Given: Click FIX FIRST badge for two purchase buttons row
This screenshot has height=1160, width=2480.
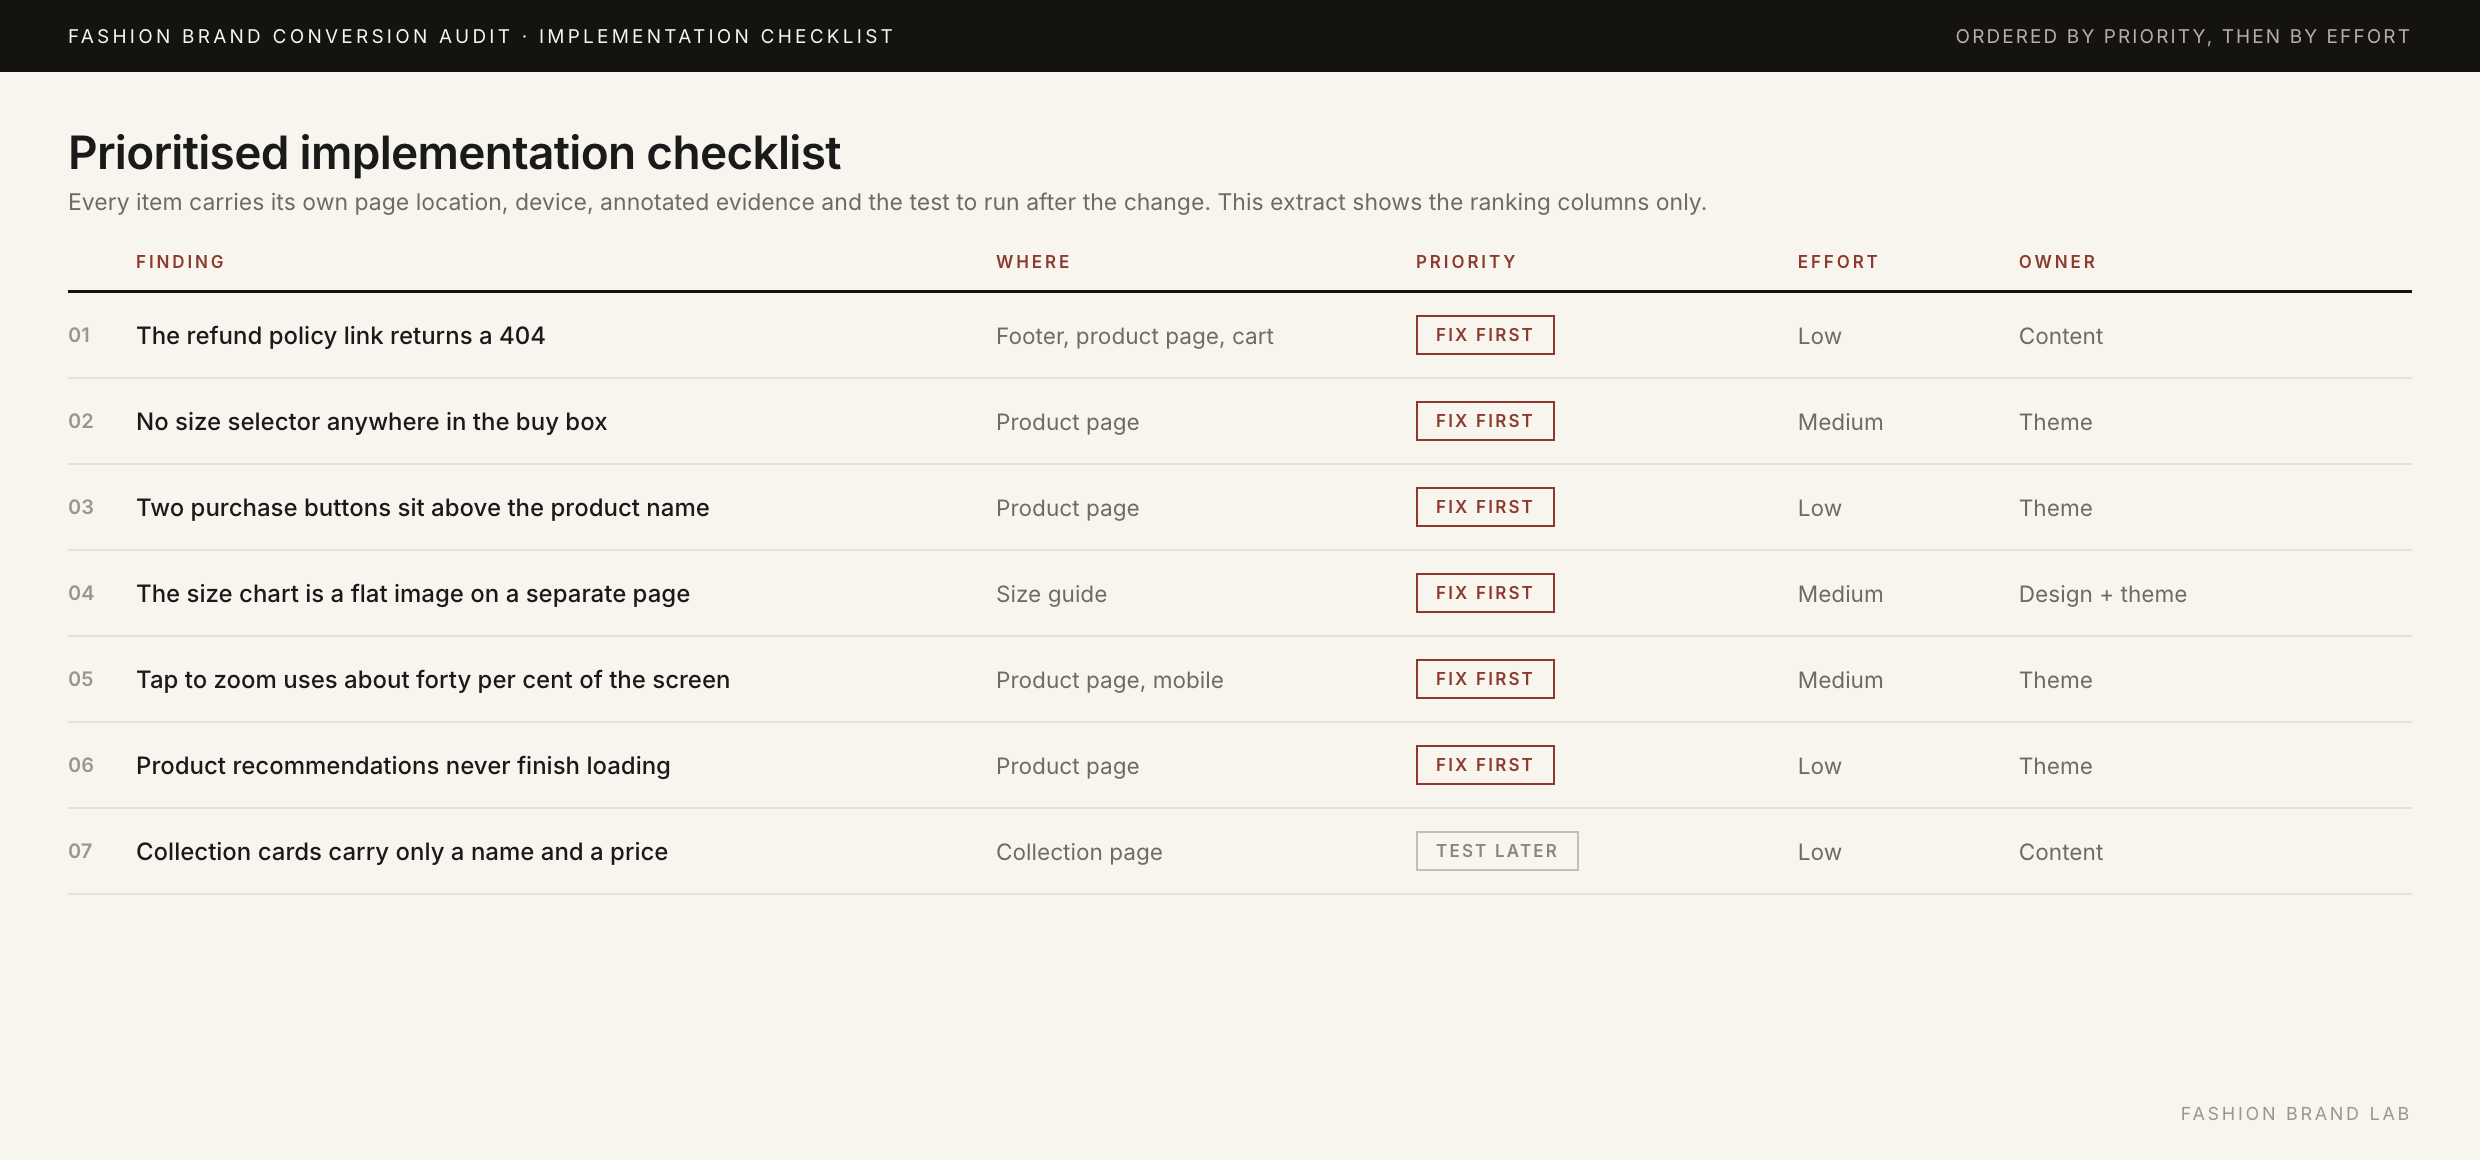Looking at the screenshot, I should [x=1485, y=507].
